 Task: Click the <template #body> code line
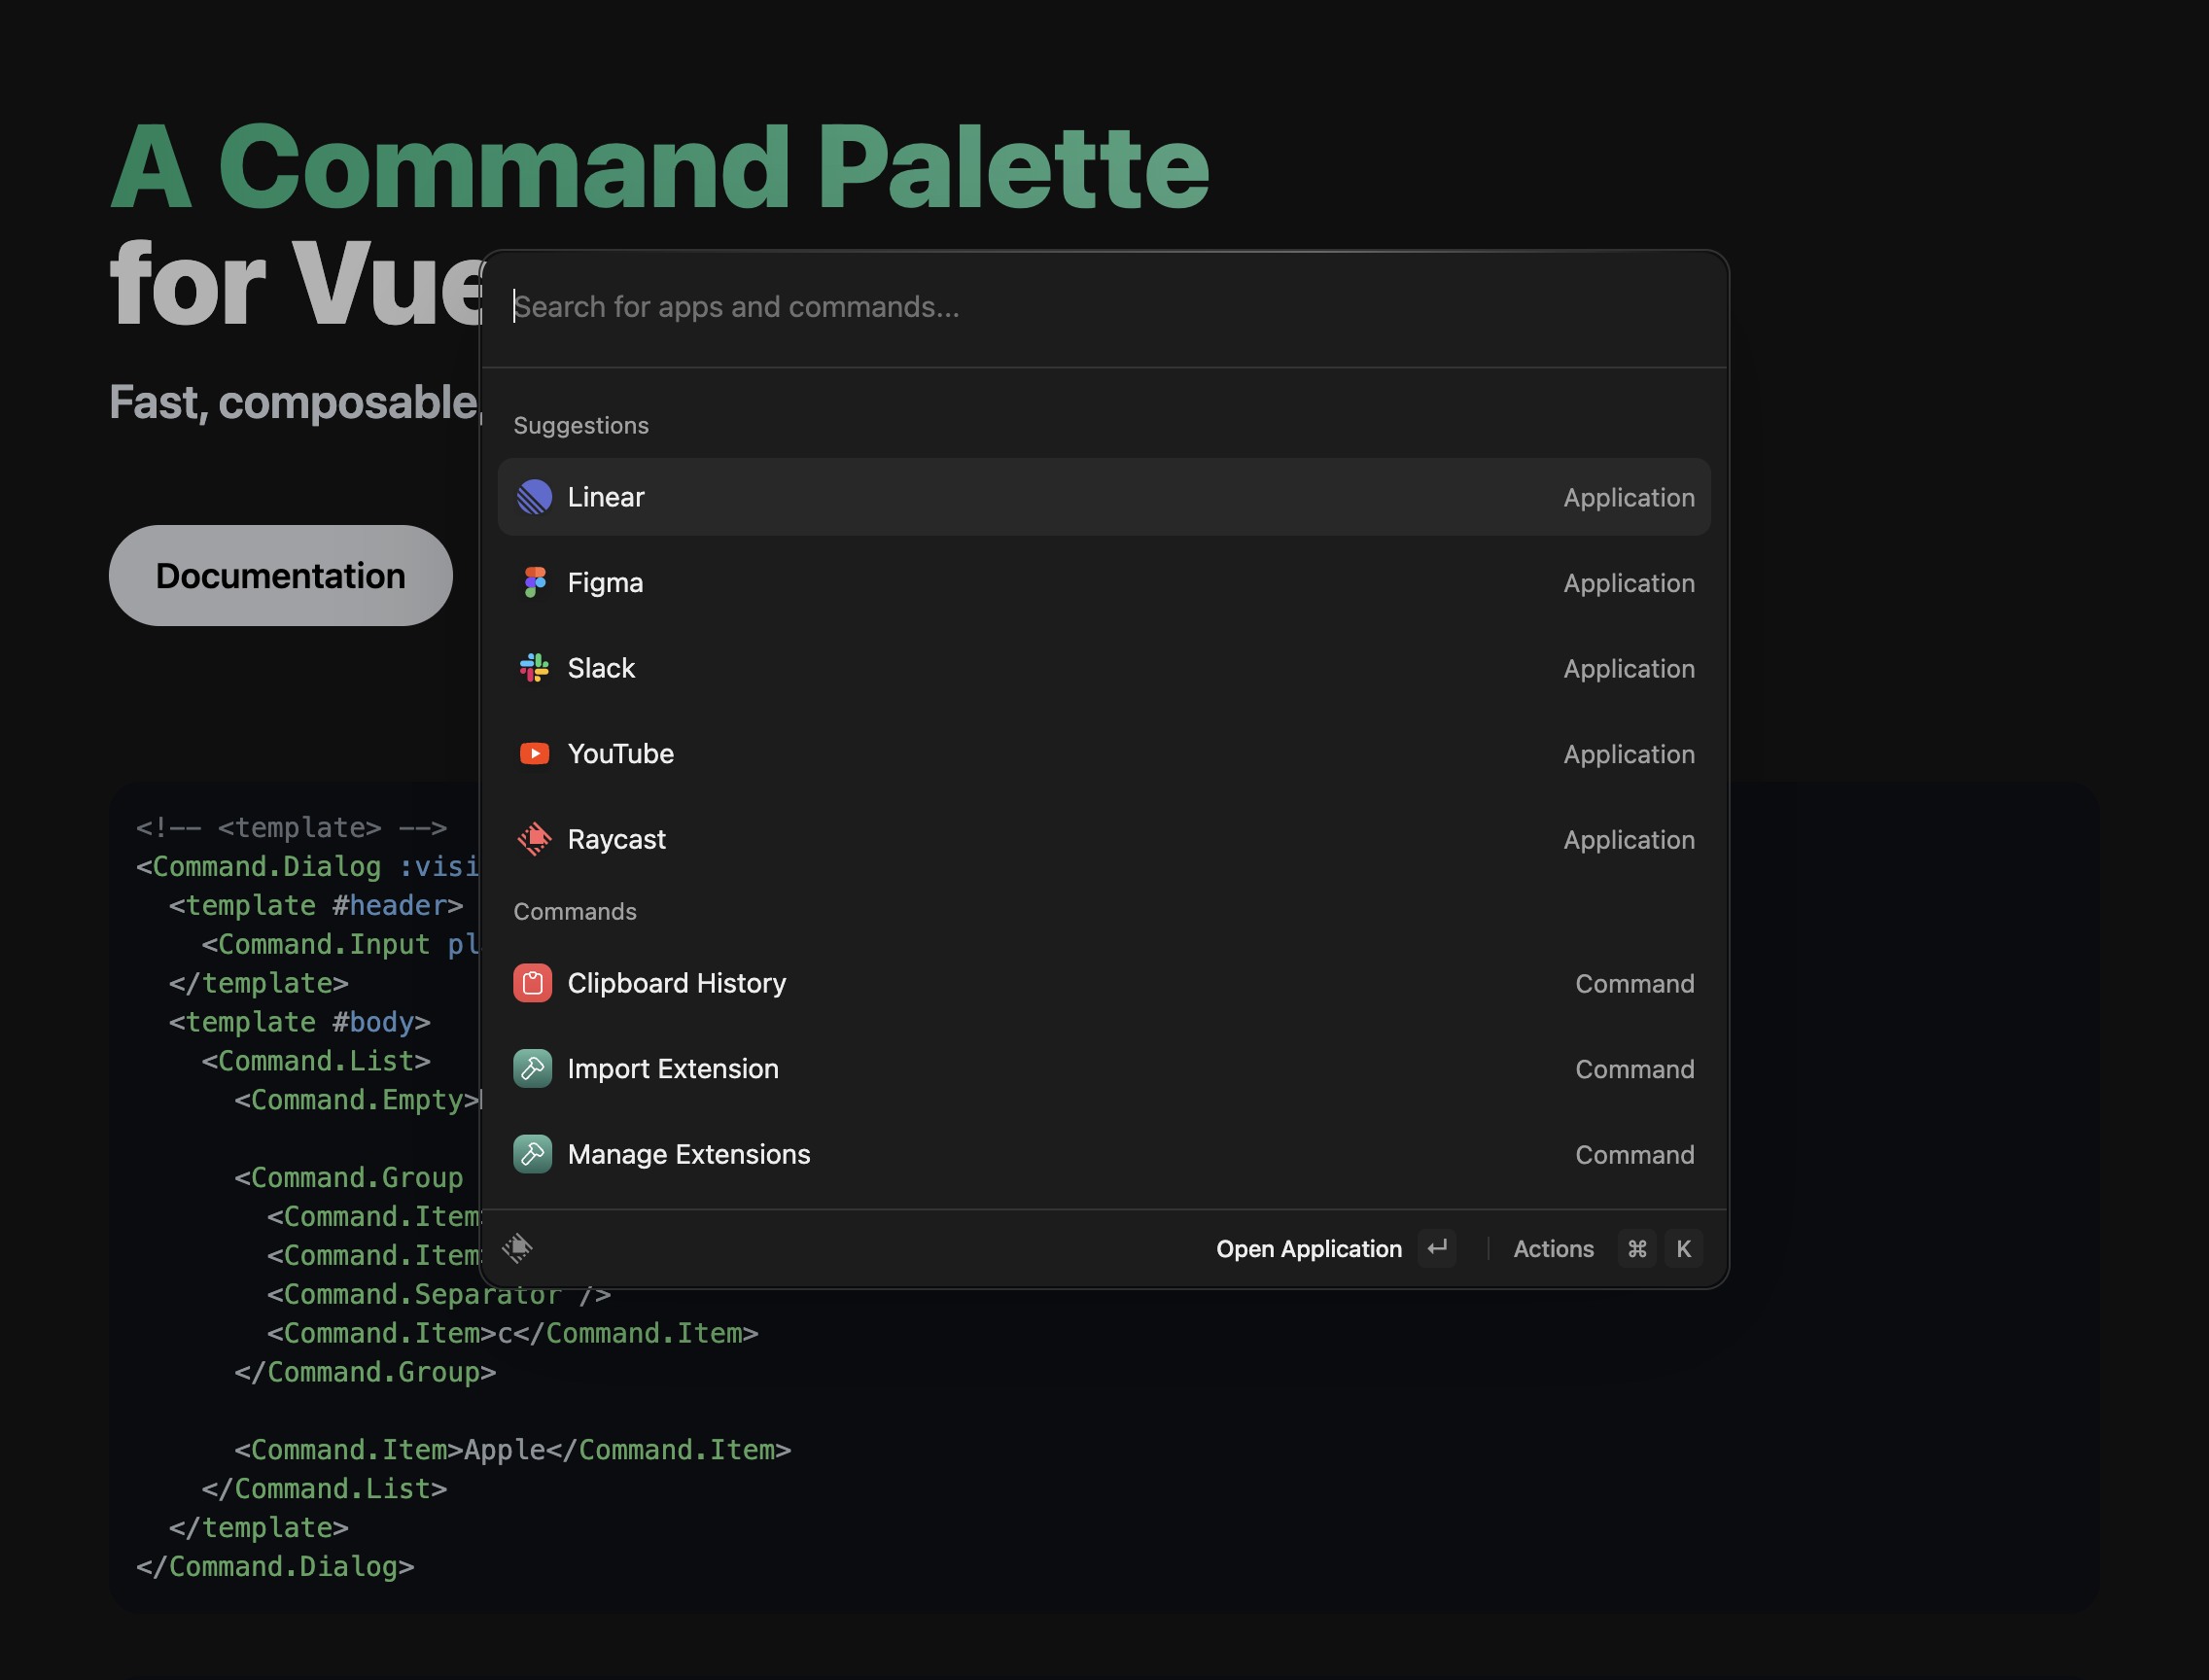[x=299, y=1022]
